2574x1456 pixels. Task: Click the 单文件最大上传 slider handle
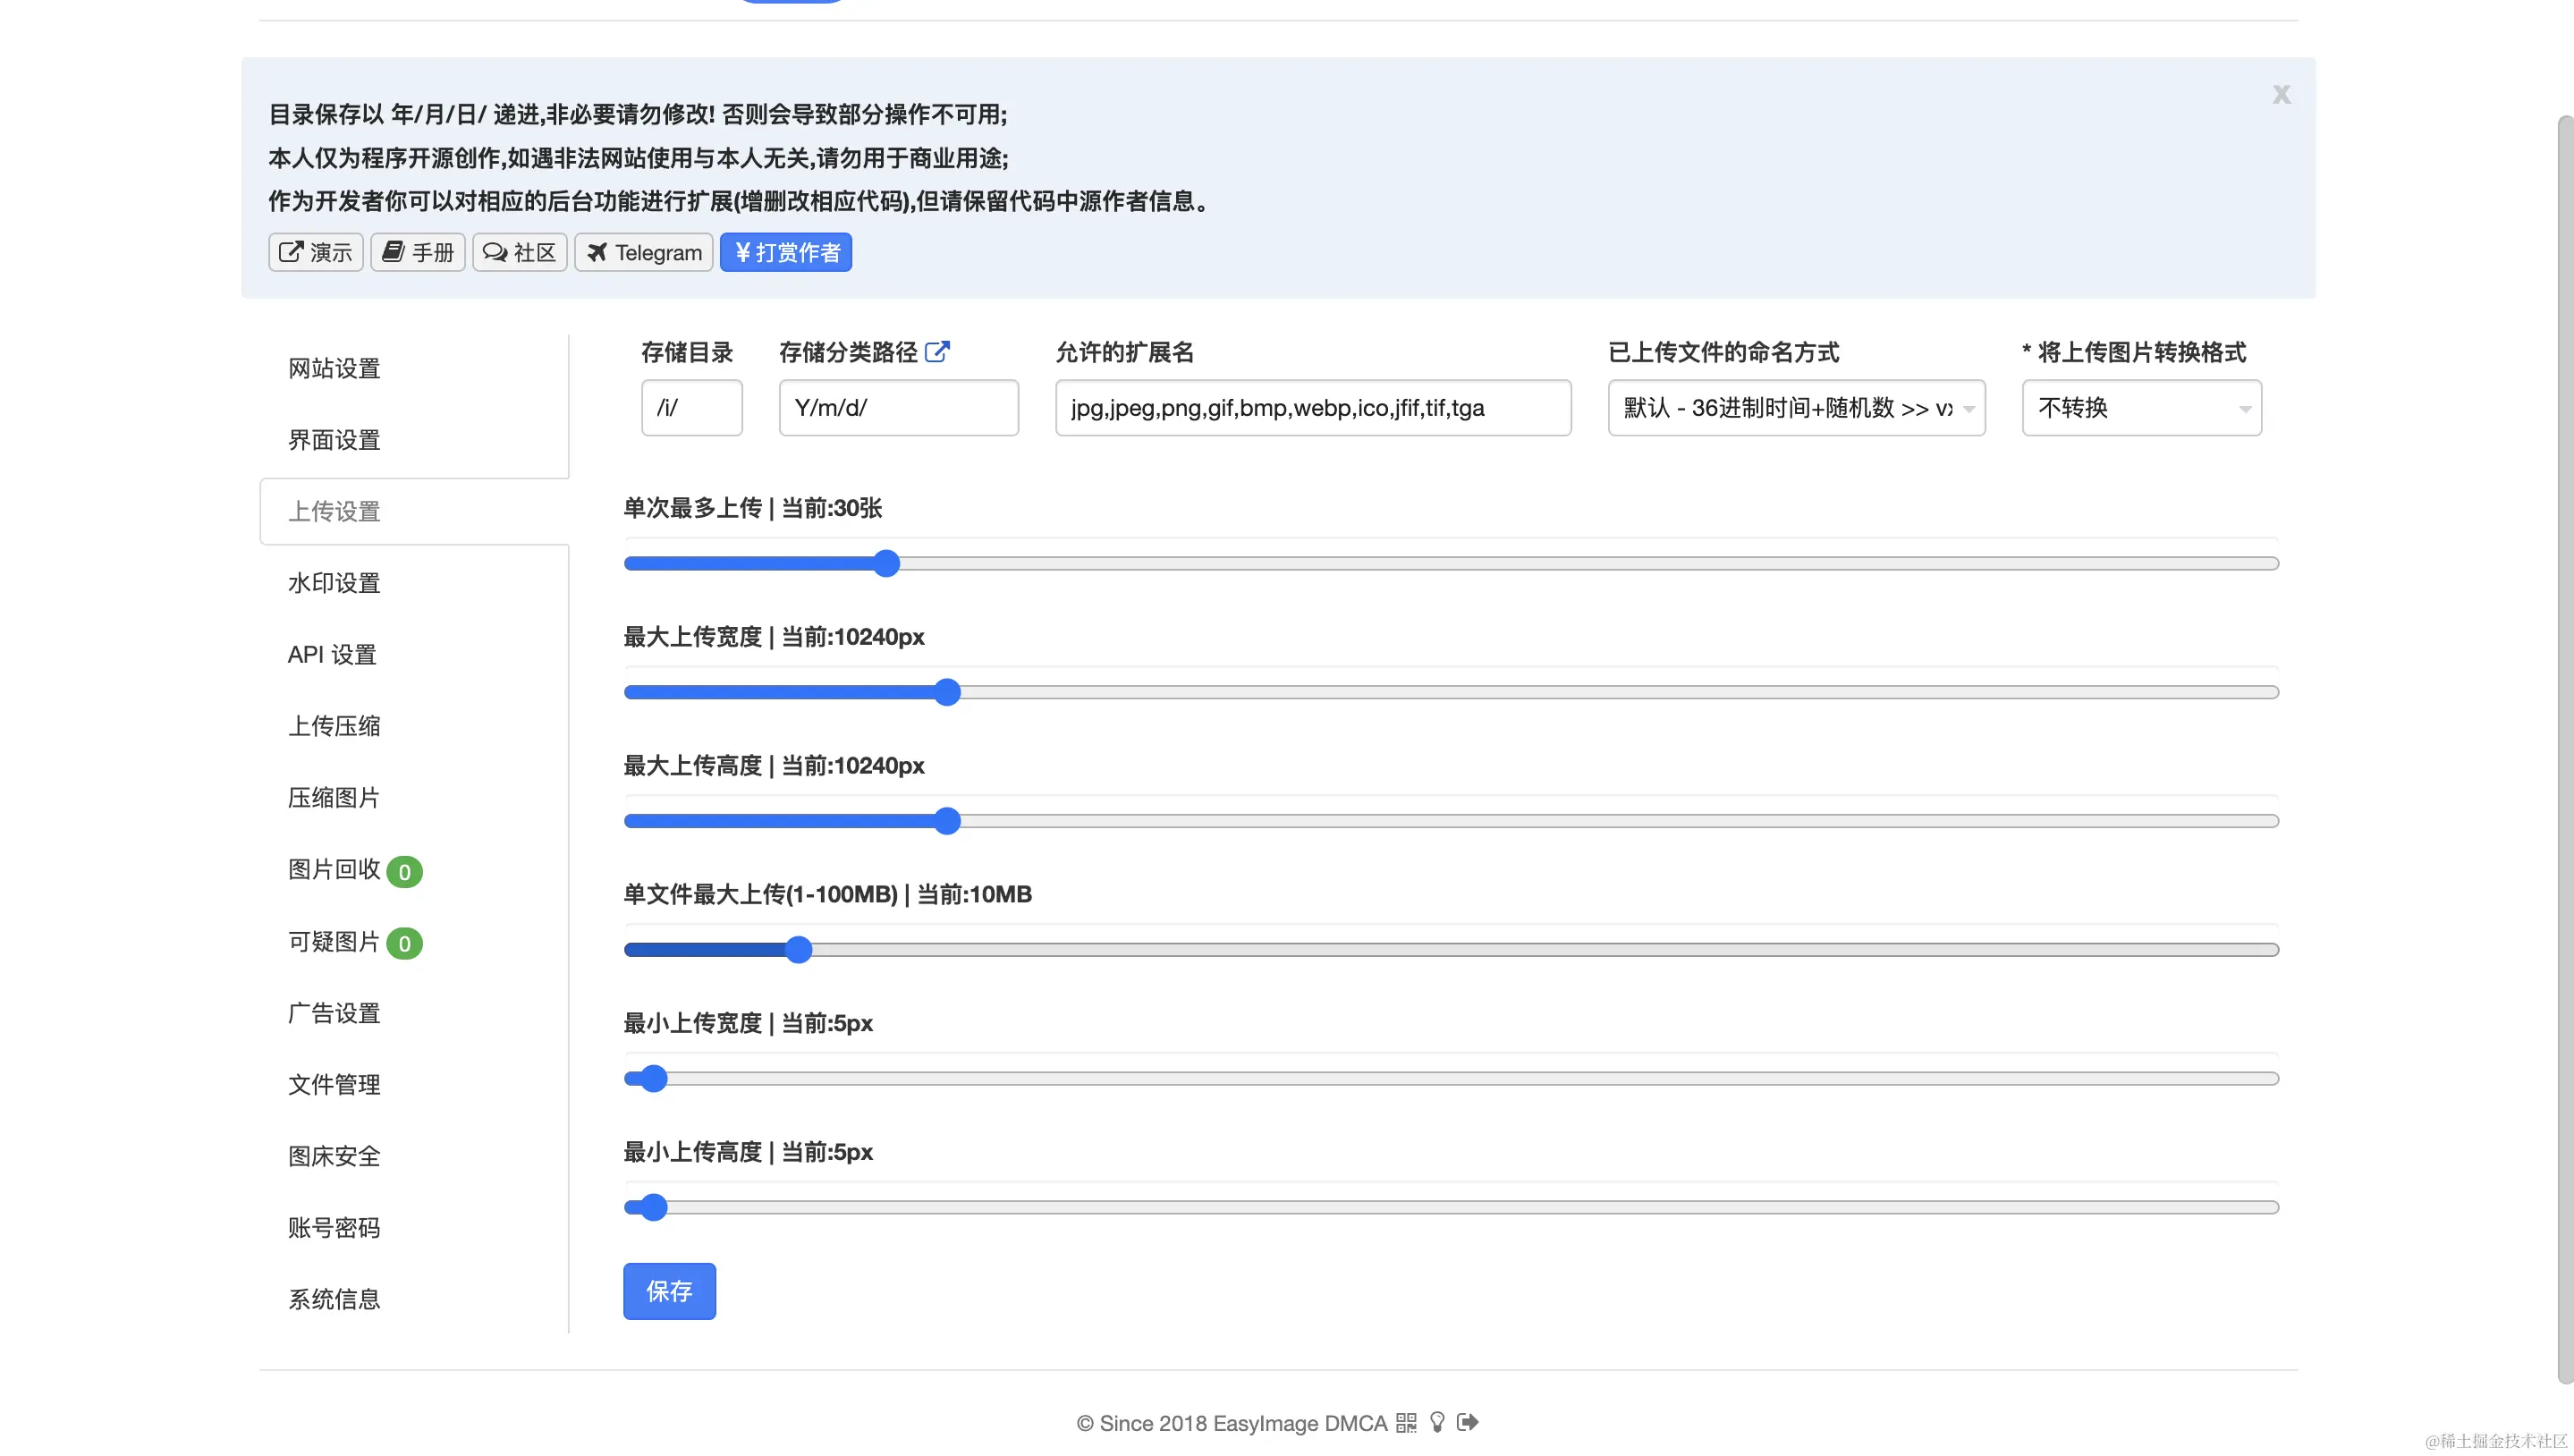point(798,950)
